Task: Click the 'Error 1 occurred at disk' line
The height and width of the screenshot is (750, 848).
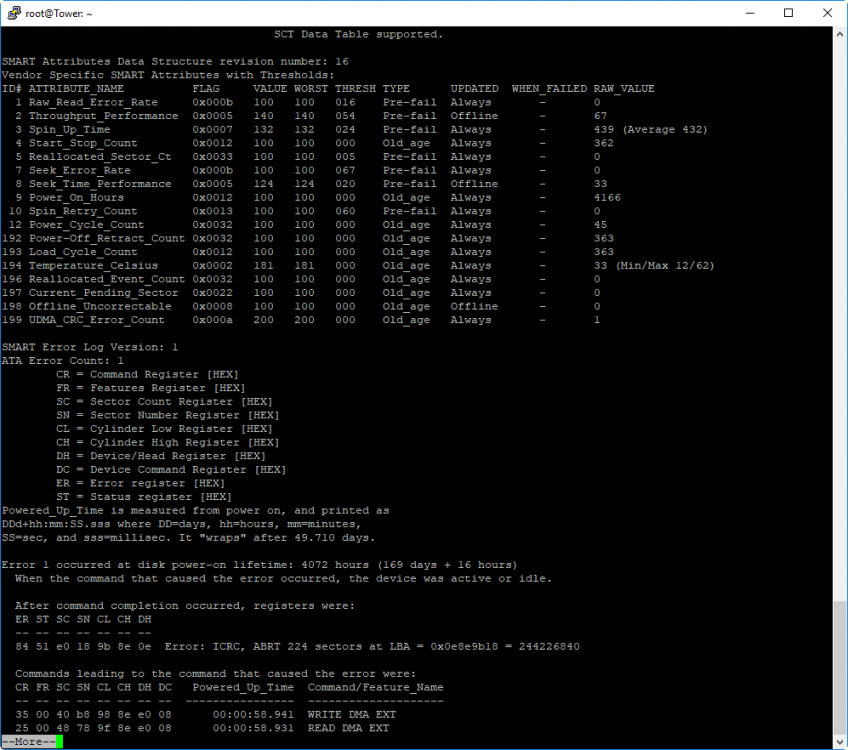Action: [259, 565]
